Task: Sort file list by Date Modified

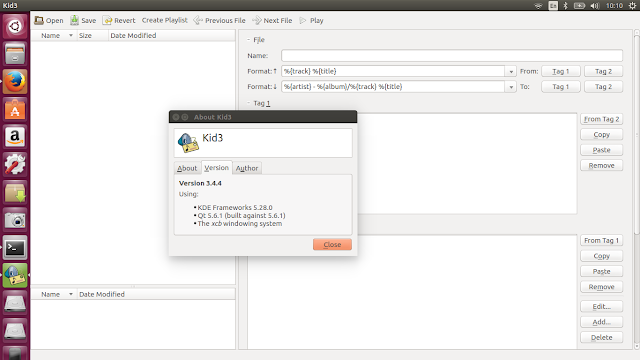Action: 171,36
